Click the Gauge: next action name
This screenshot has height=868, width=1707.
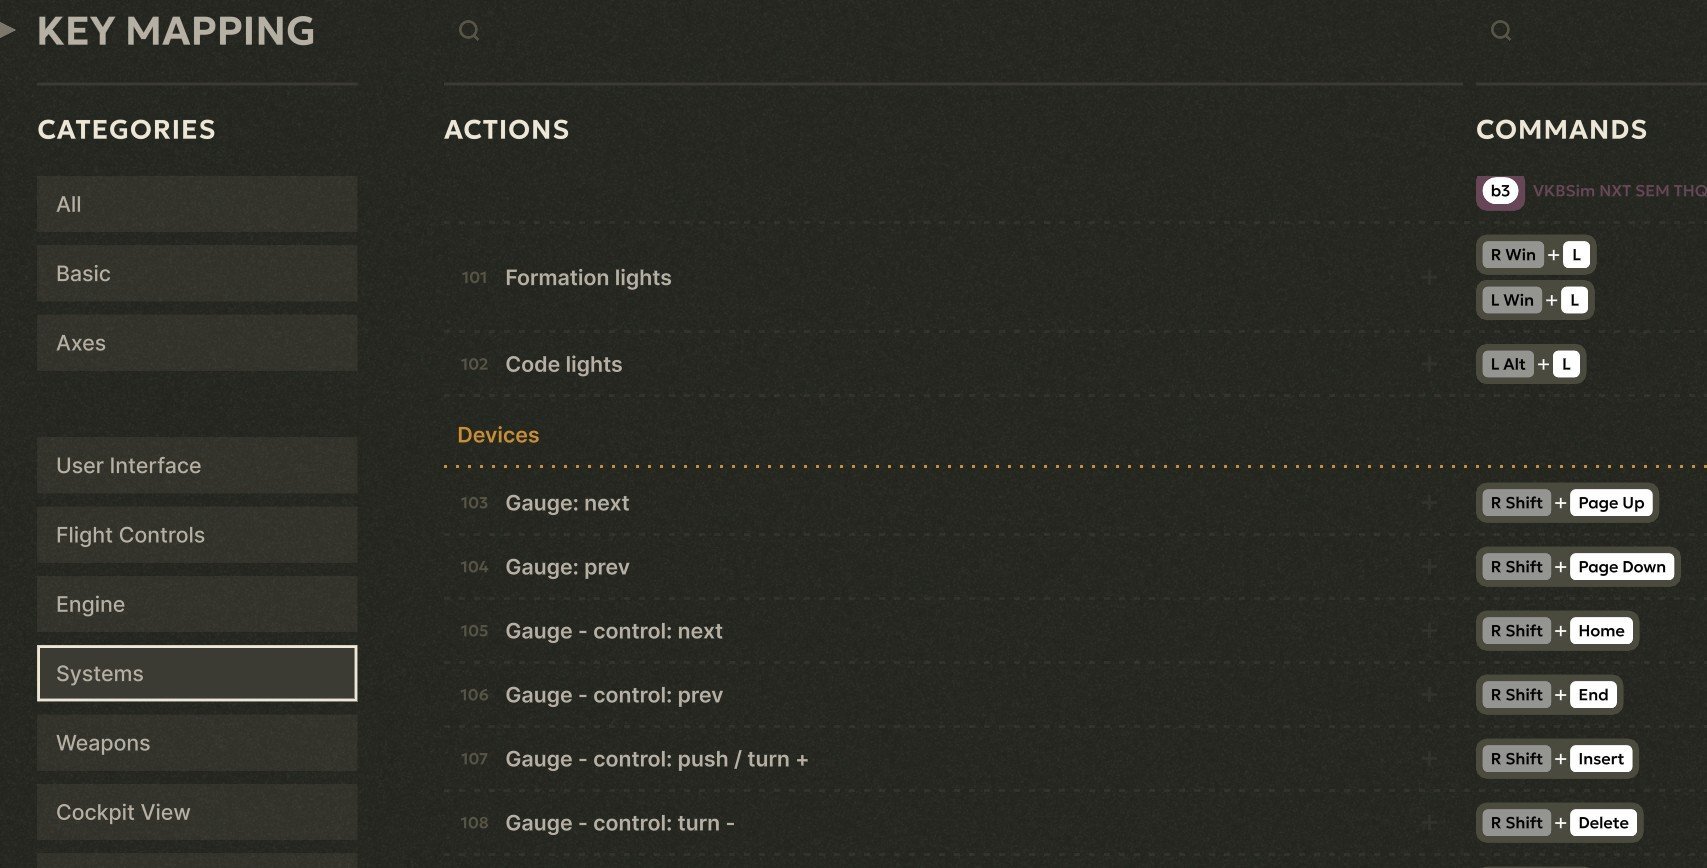click(x=567, y=503)
